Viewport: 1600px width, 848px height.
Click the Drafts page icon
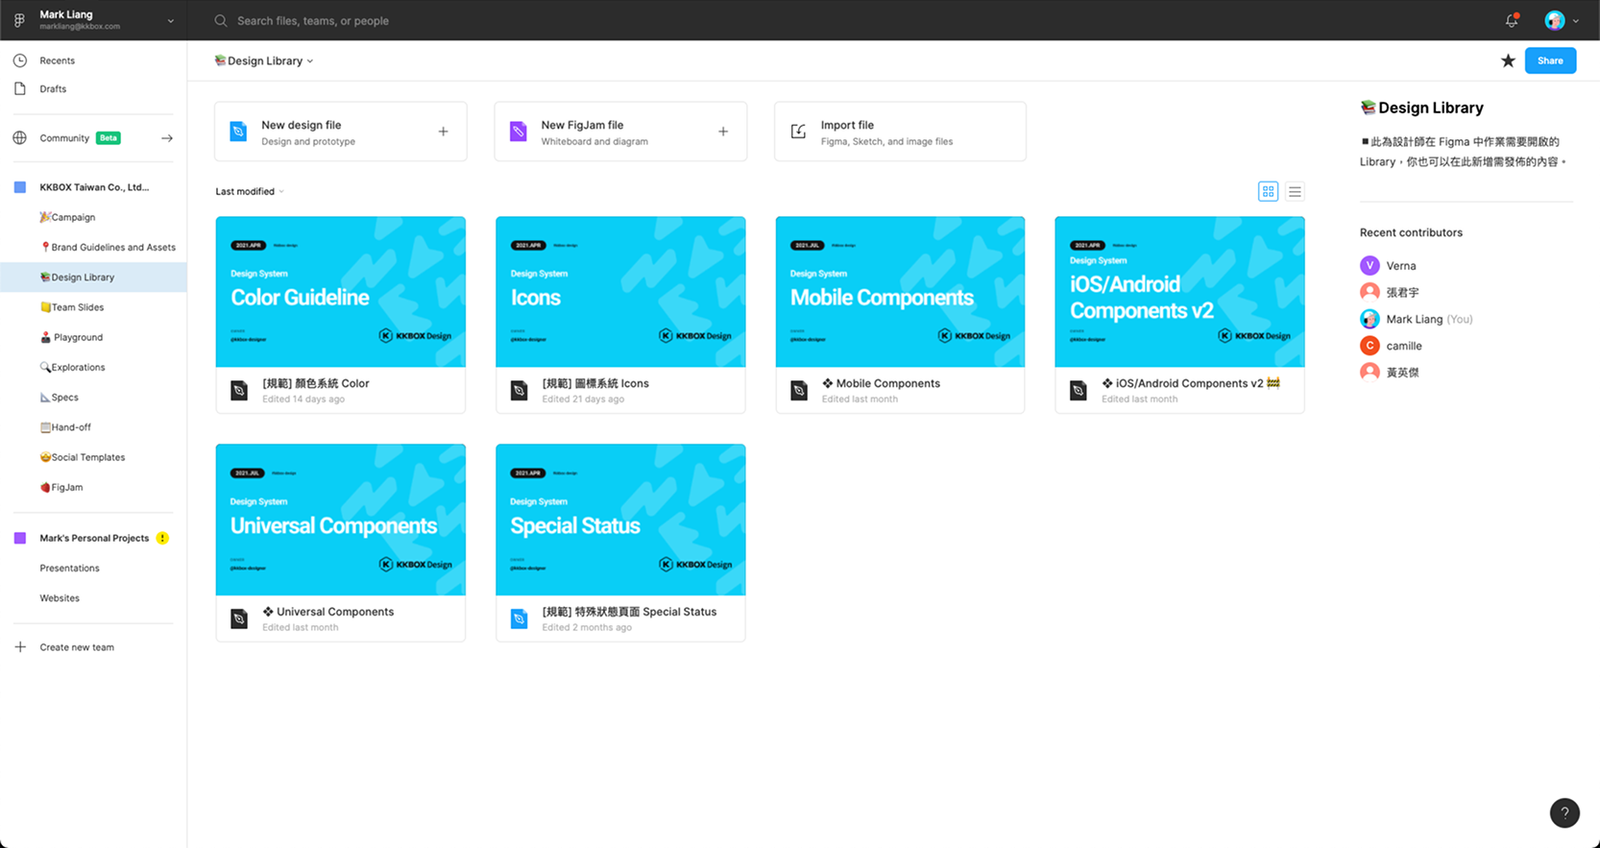19,88
